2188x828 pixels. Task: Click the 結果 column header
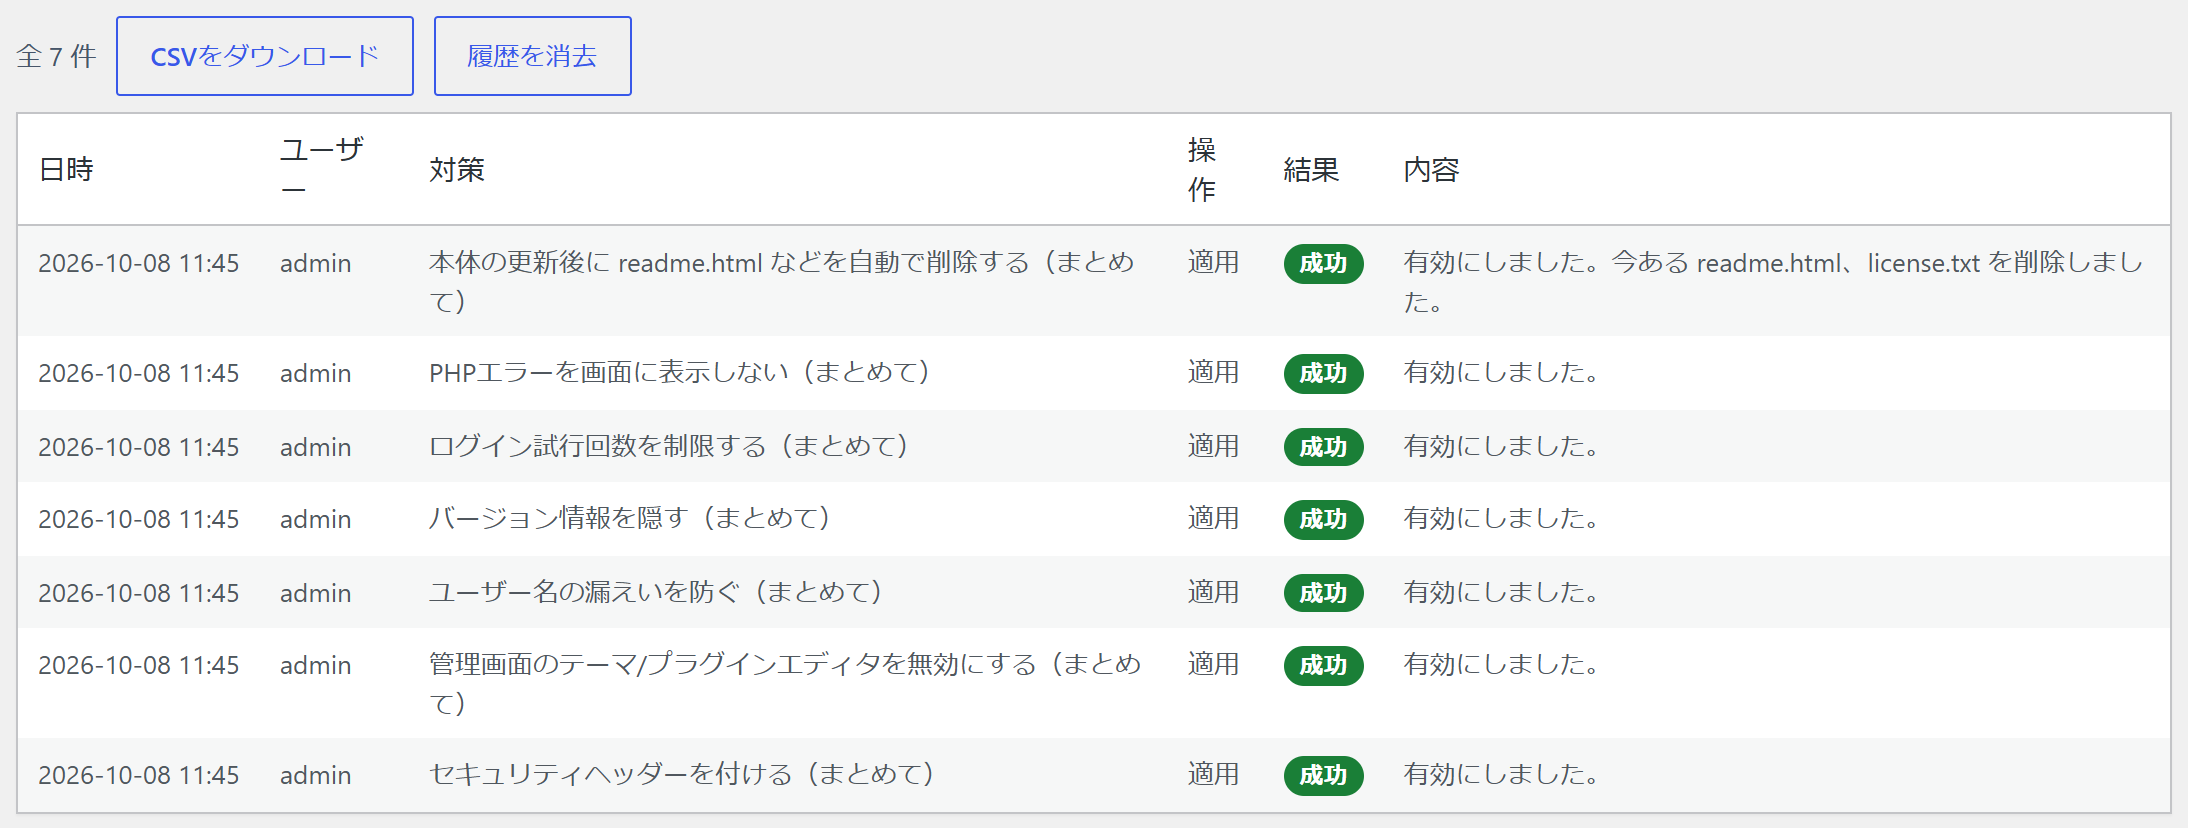[1311, 170]
